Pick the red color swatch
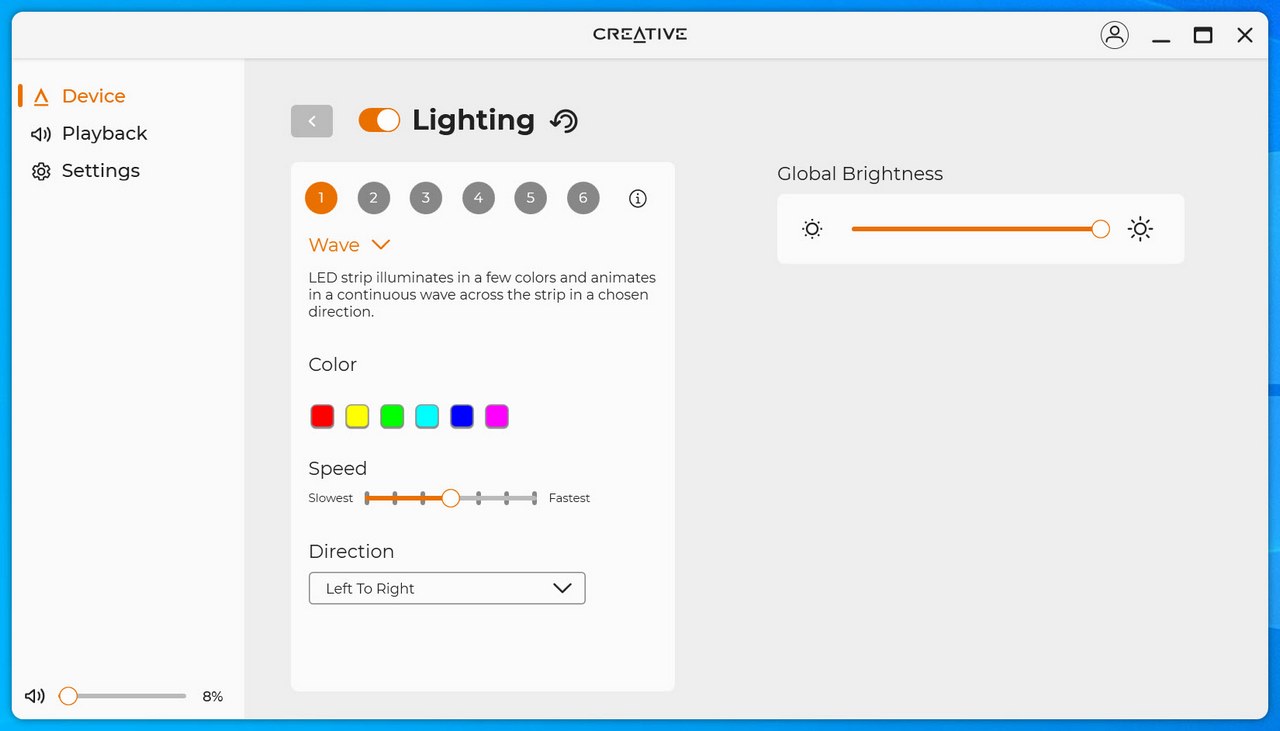 [322, 416]
